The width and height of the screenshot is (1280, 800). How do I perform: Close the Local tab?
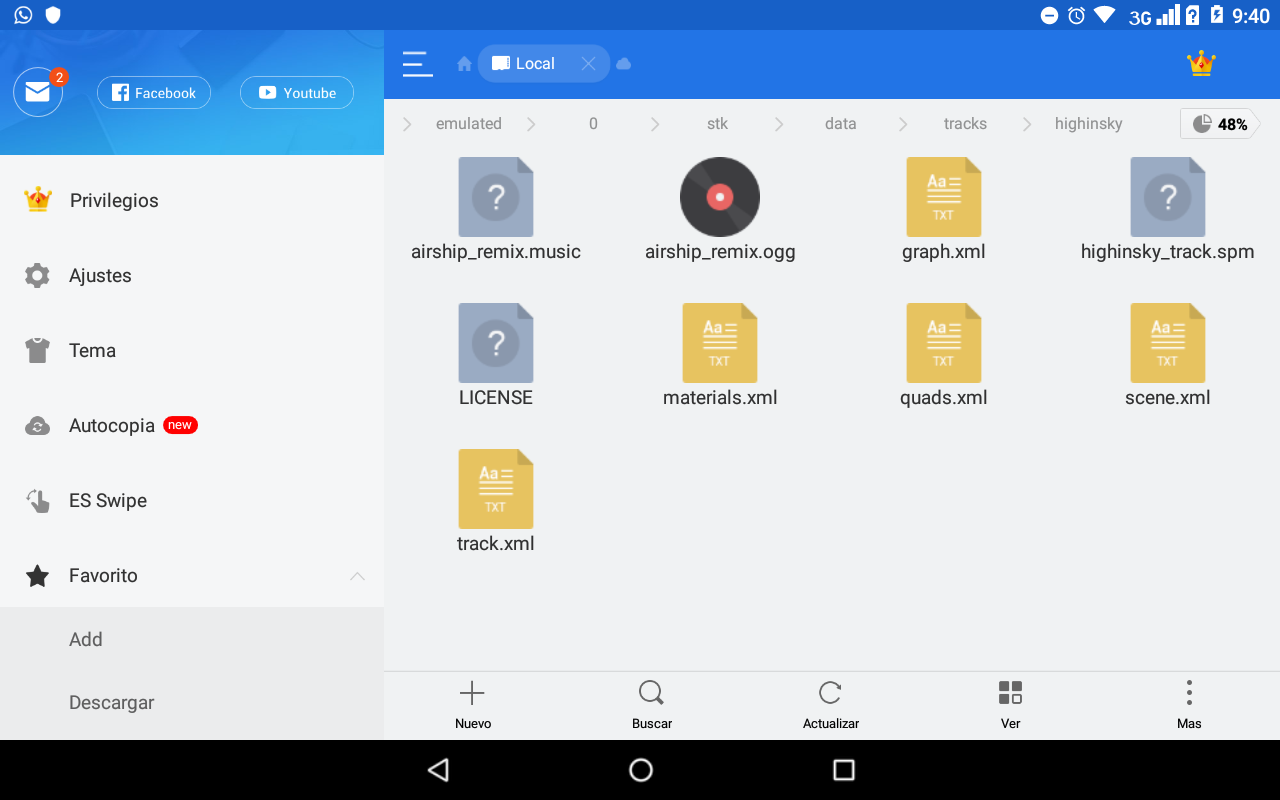[x=588, y=64]
